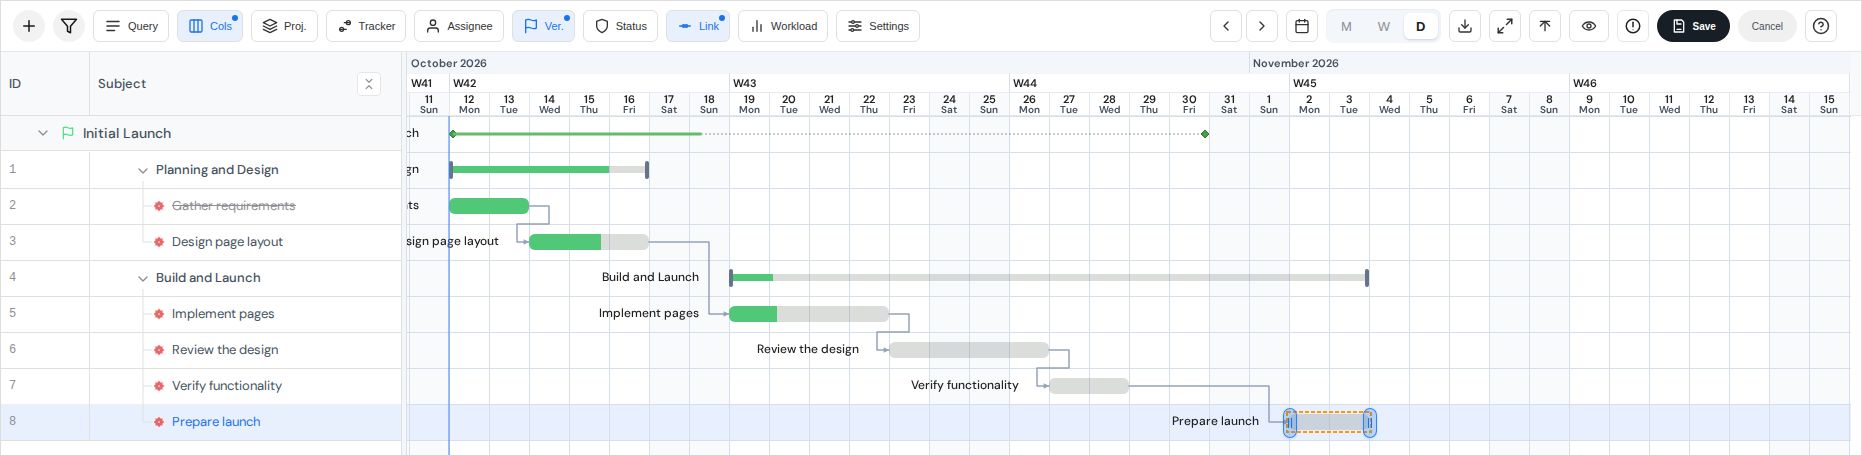
Task: Toggle the Link dependency option
Action: point(698,26)
